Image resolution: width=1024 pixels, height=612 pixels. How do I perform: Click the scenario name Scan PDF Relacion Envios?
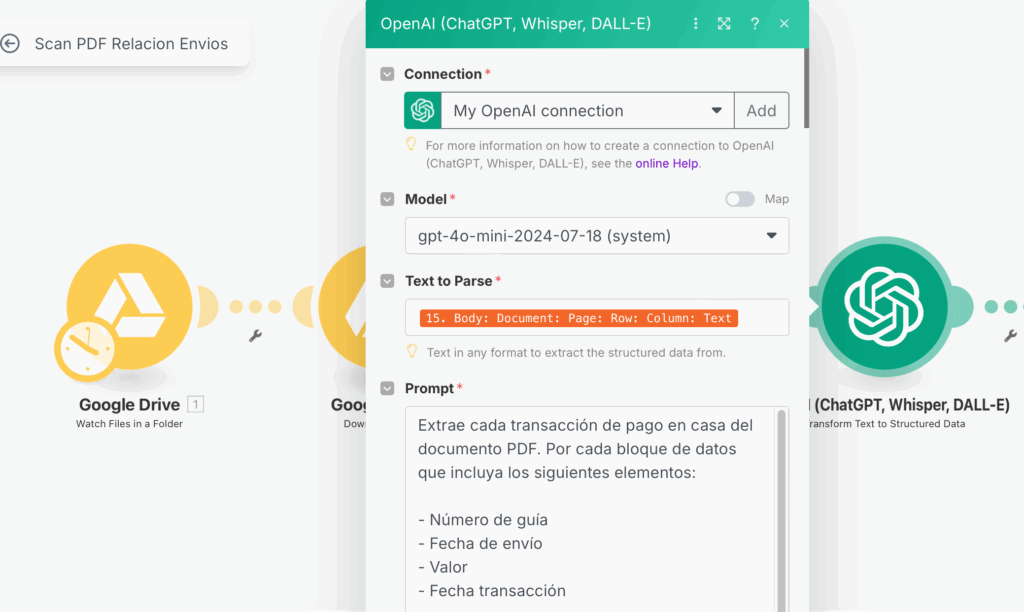point(131,44)
